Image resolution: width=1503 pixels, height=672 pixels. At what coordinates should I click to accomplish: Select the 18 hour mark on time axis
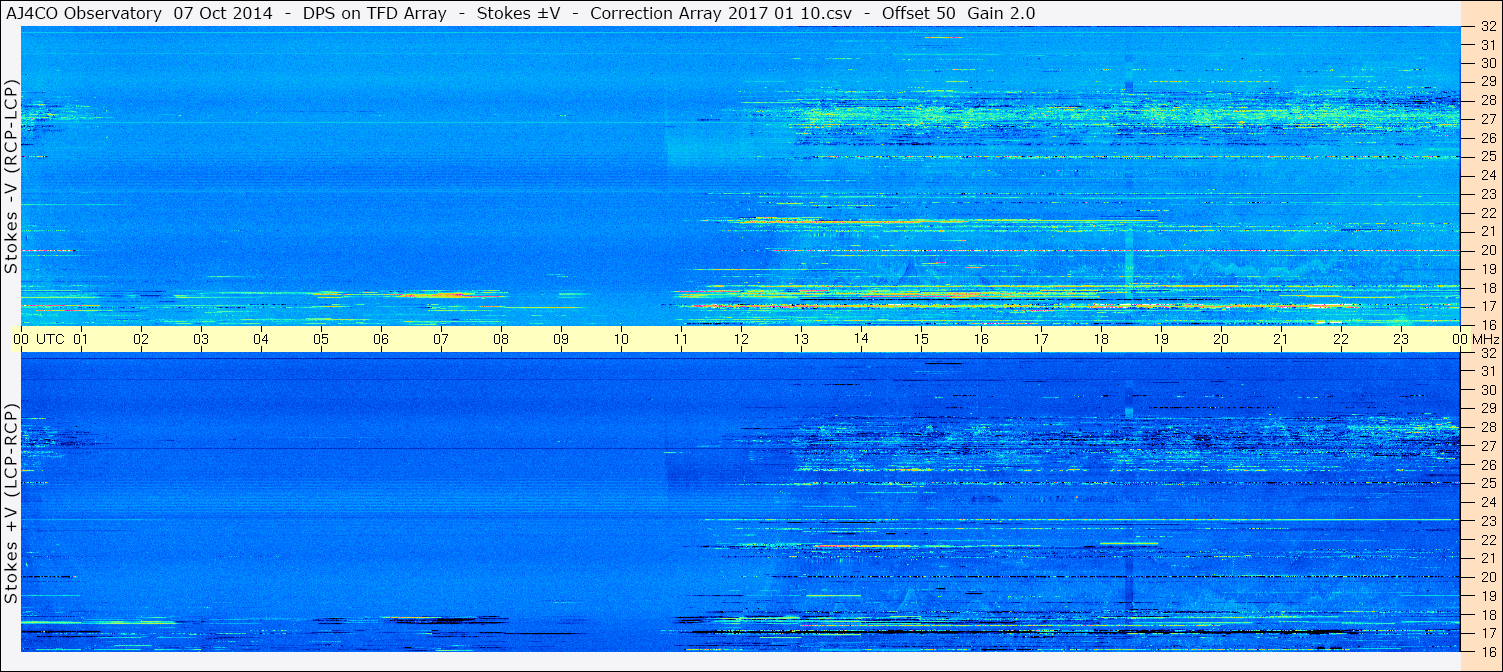click(1101, 339)
